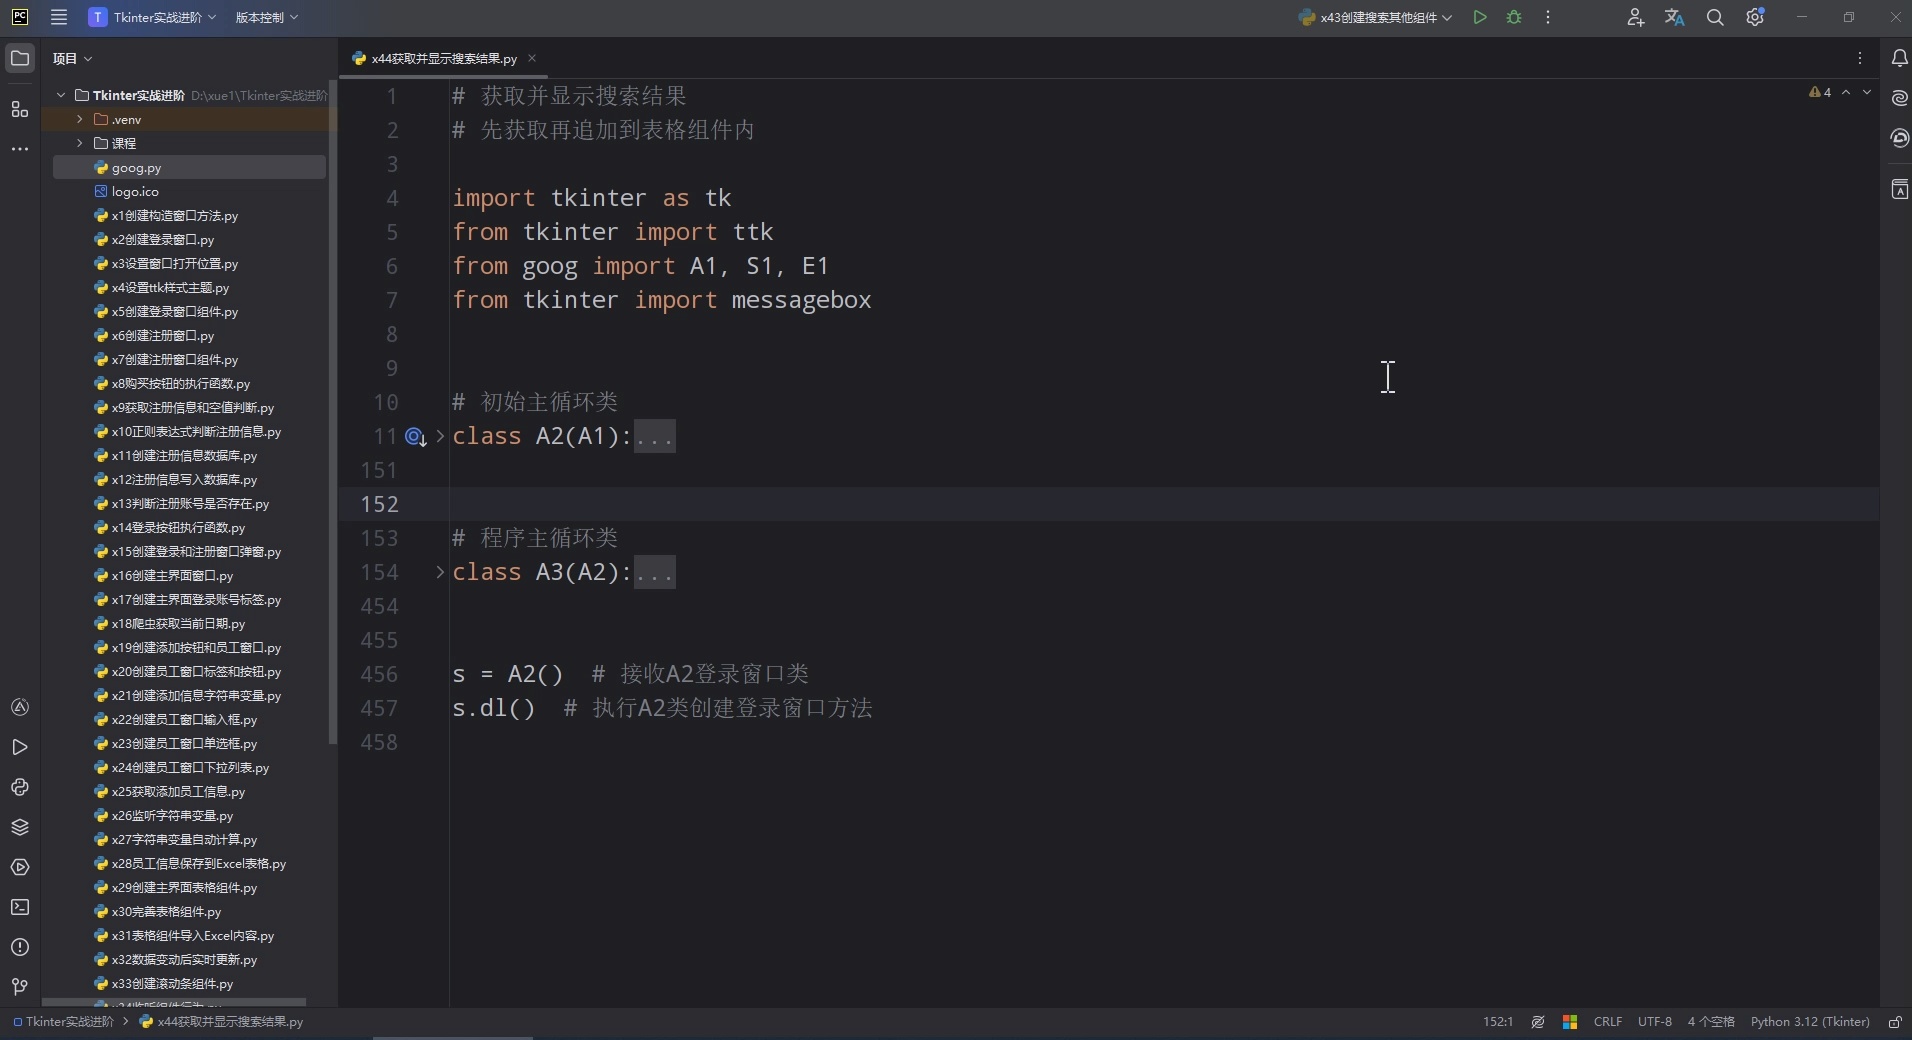This screenshot has height=1040, width=1912.
Task: Open the version control icon at bottom left
Action: coord(20,987)
